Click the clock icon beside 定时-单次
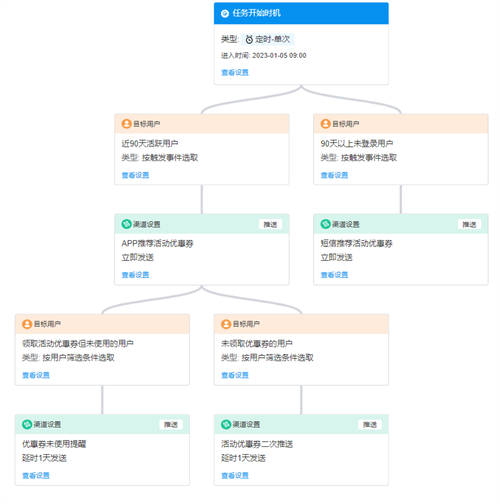Image resolution: width=500 pixels, height=504 pixels. [x=249, y=40]
